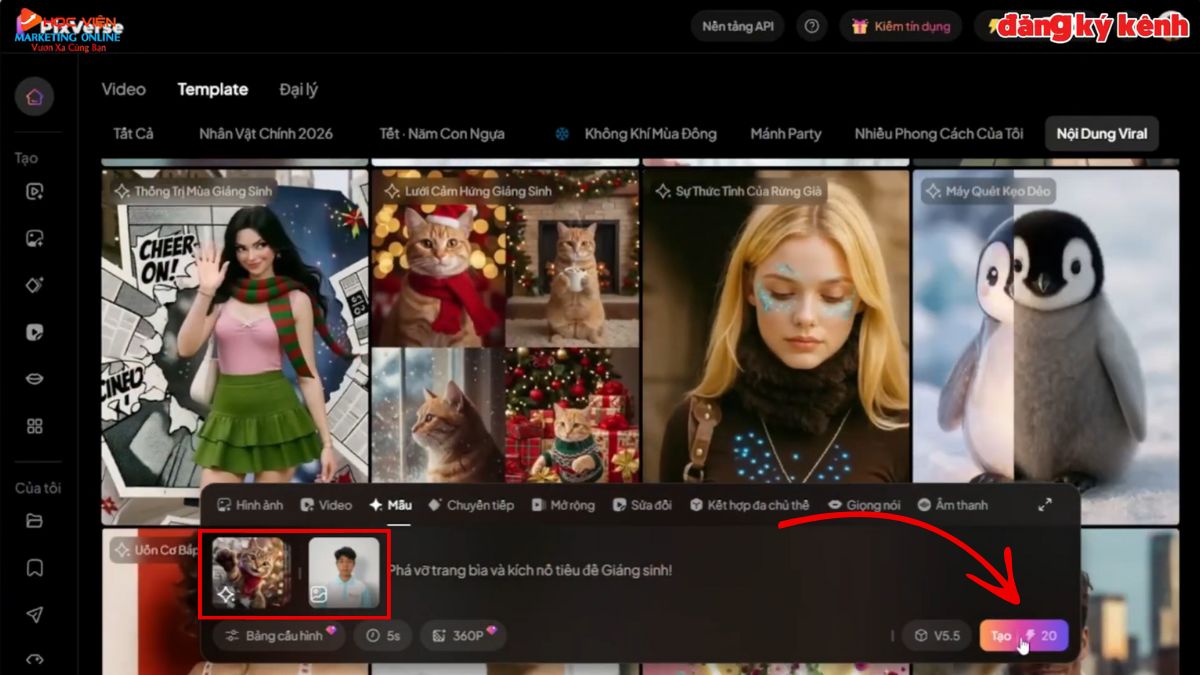
Task: Open the apps grid icon in the sidebar
Action: 35,426
